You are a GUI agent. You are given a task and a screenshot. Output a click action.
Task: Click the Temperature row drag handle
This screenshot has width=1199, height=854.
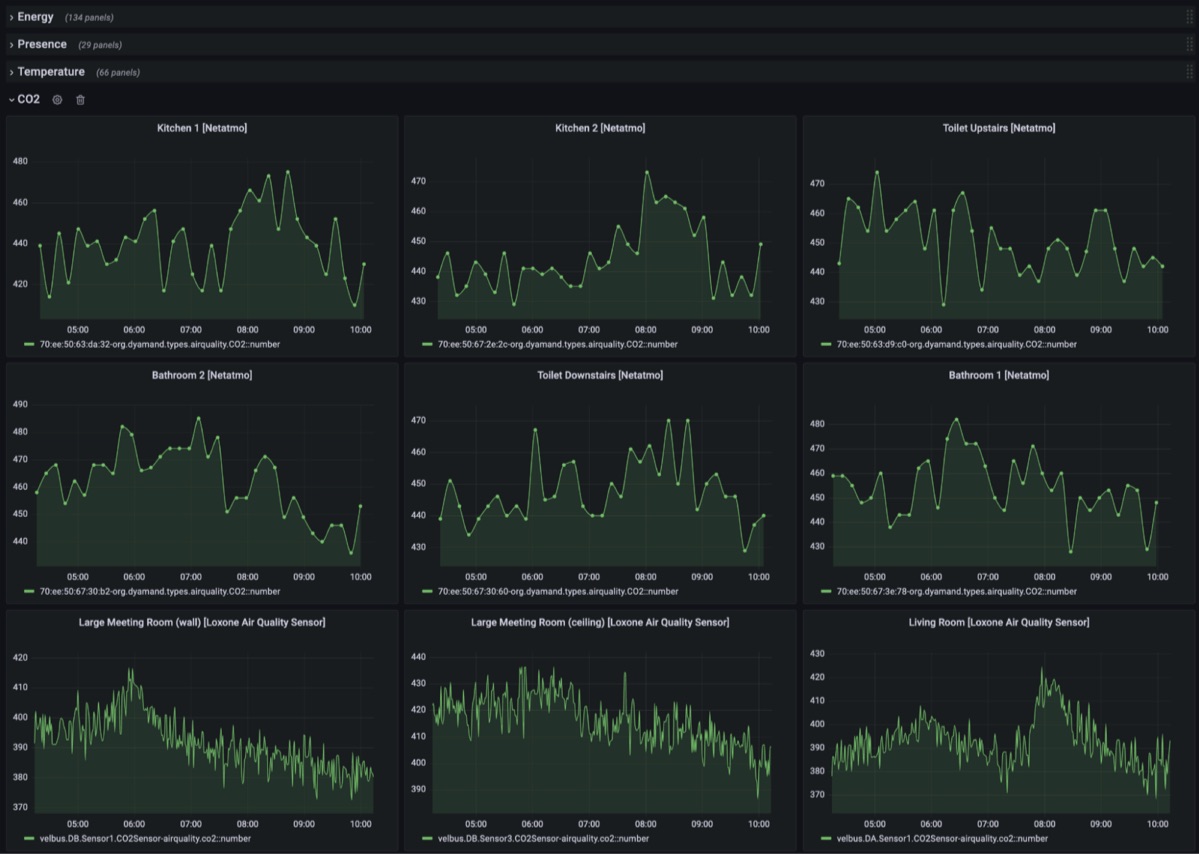pyautogui.click(x=1189, y=72)
